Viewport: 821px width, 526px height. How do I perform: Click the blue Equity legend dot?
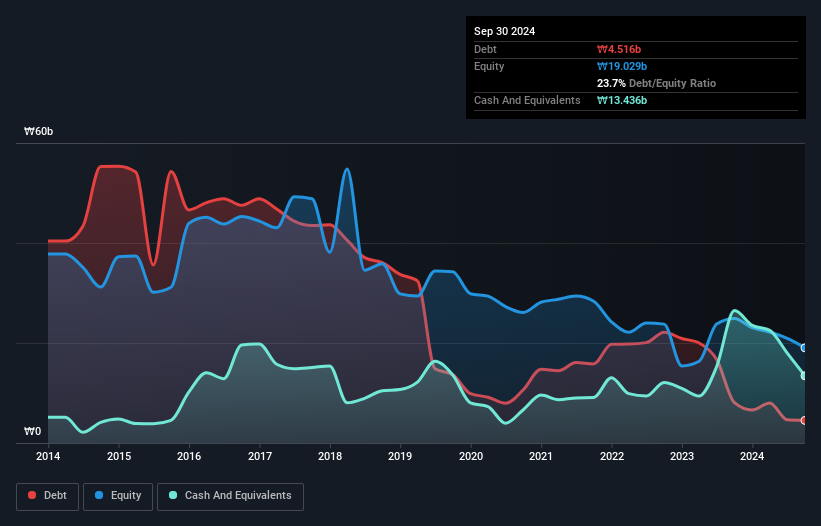pyautogui.click(x=99, y=495)
